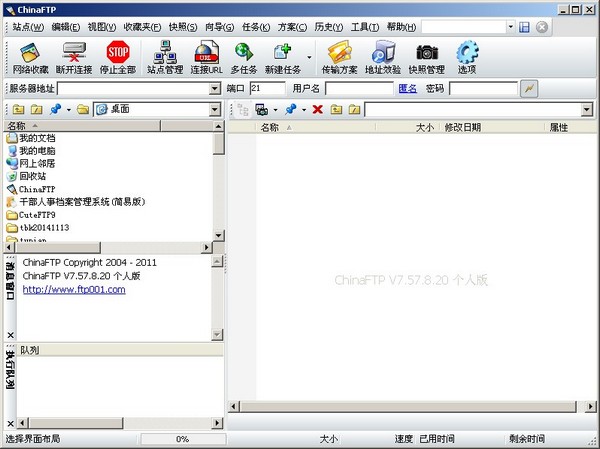Open 站点管理 site manager icon
This screenshot has height=449, width=600.
tap(165, 58)
